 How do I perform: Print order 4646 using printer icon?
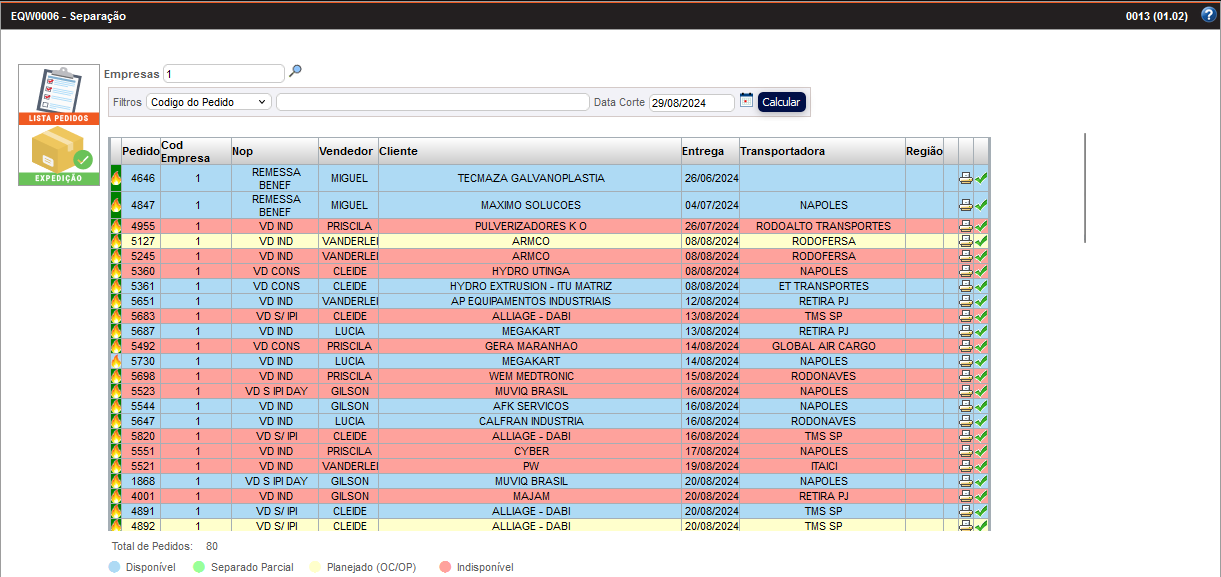click(x=966, y=179)
